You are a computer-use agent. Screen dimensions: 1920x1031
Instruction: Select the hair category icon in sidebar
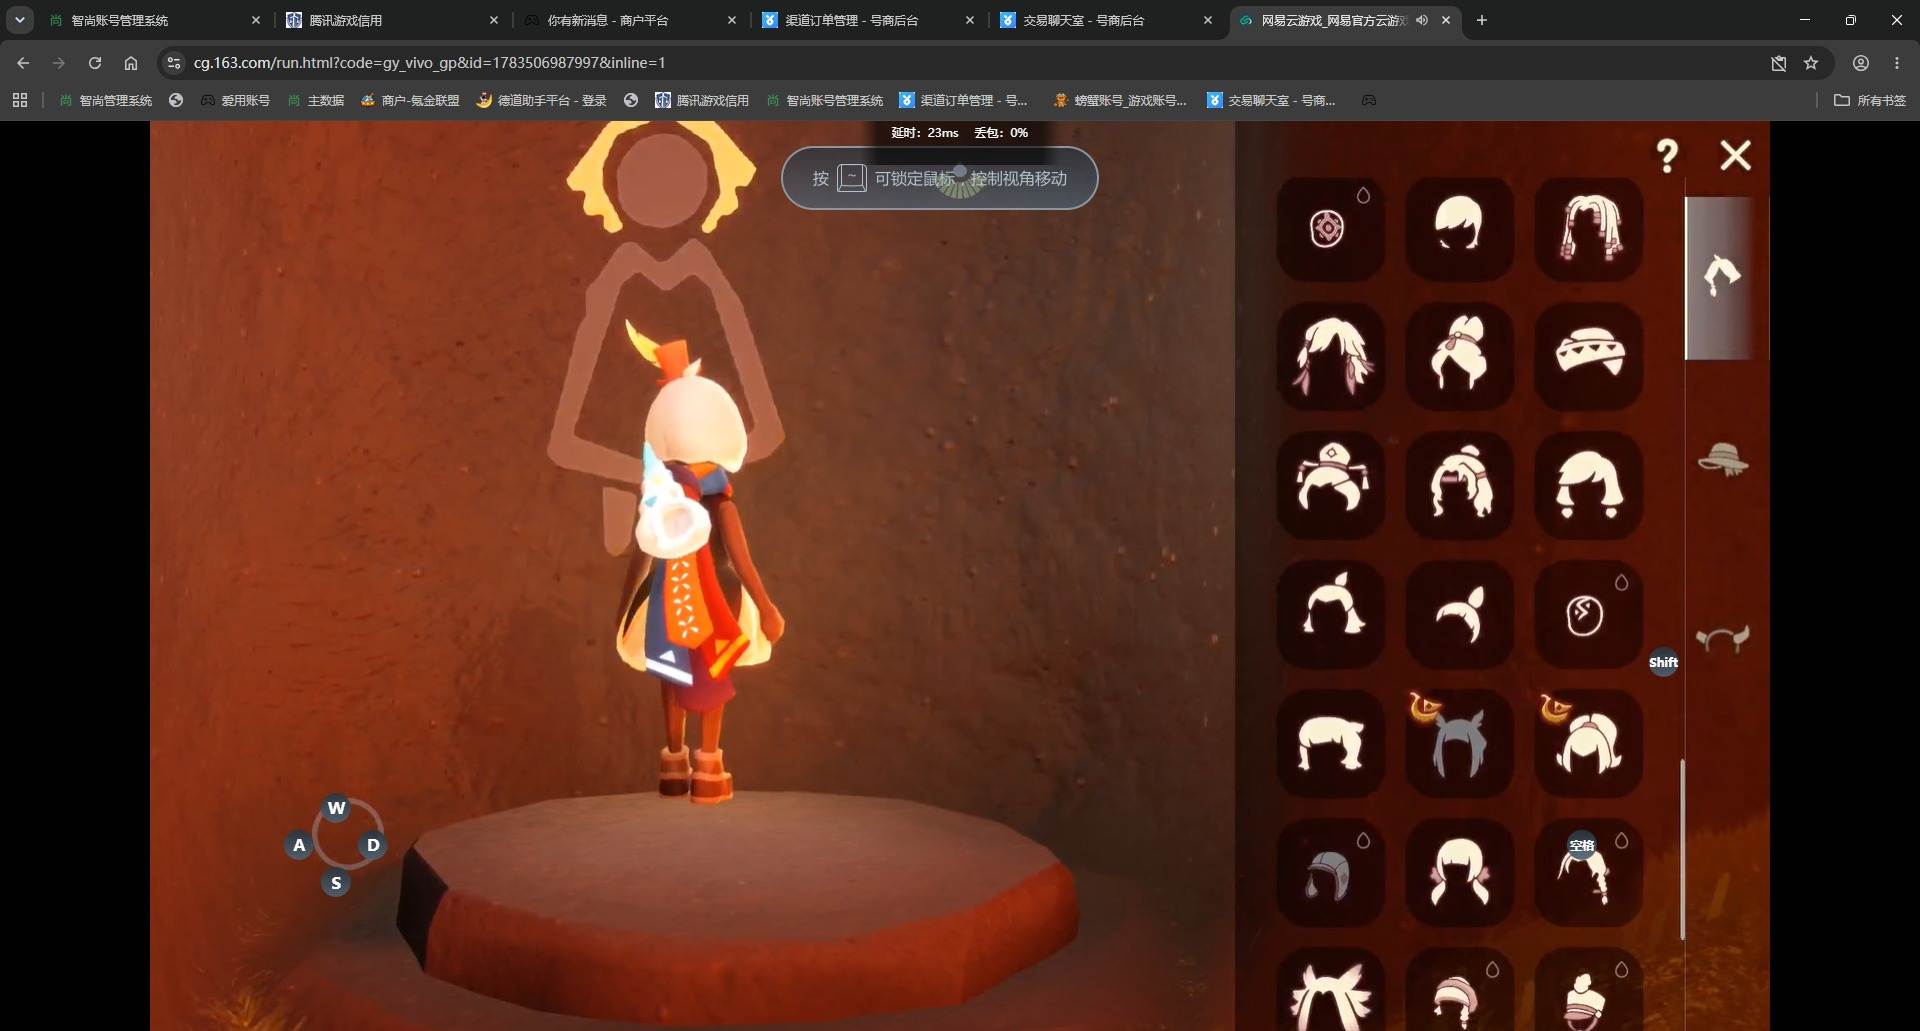(1722, 276)
